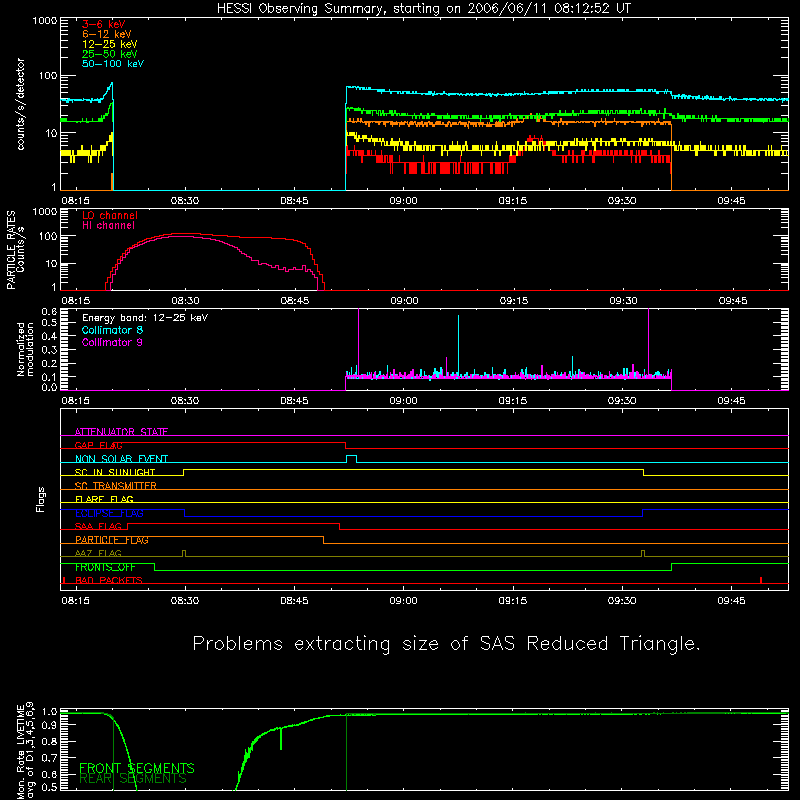The image size is (800, 800).
Task: Select the green FRONTS_OFF flag label
Action: tap(105, 567)
